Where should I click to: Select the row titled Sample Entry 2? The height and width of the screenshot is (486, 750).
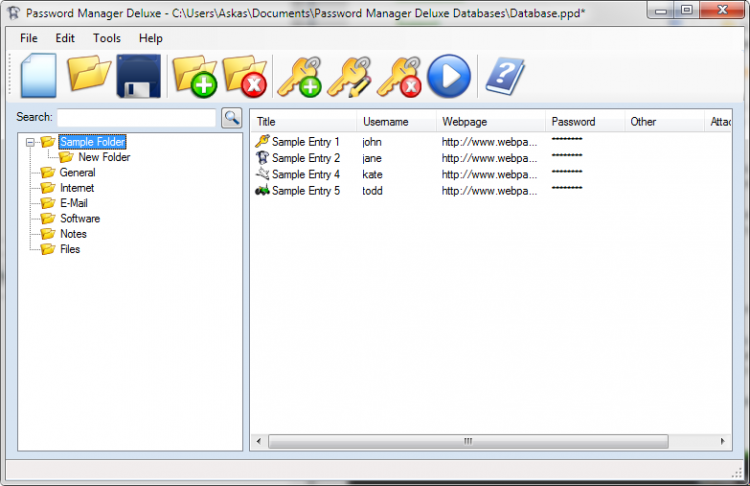click(491, 158)
